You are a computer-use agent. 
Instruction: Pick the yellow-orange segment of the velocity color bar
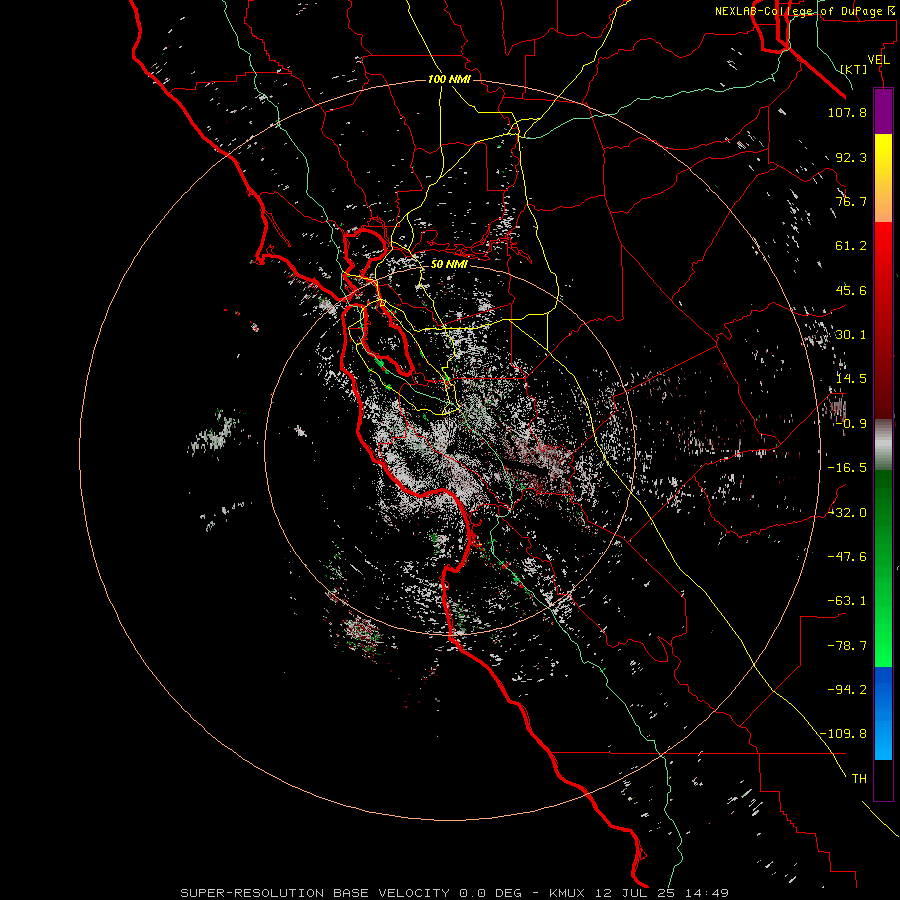[883, 178]
